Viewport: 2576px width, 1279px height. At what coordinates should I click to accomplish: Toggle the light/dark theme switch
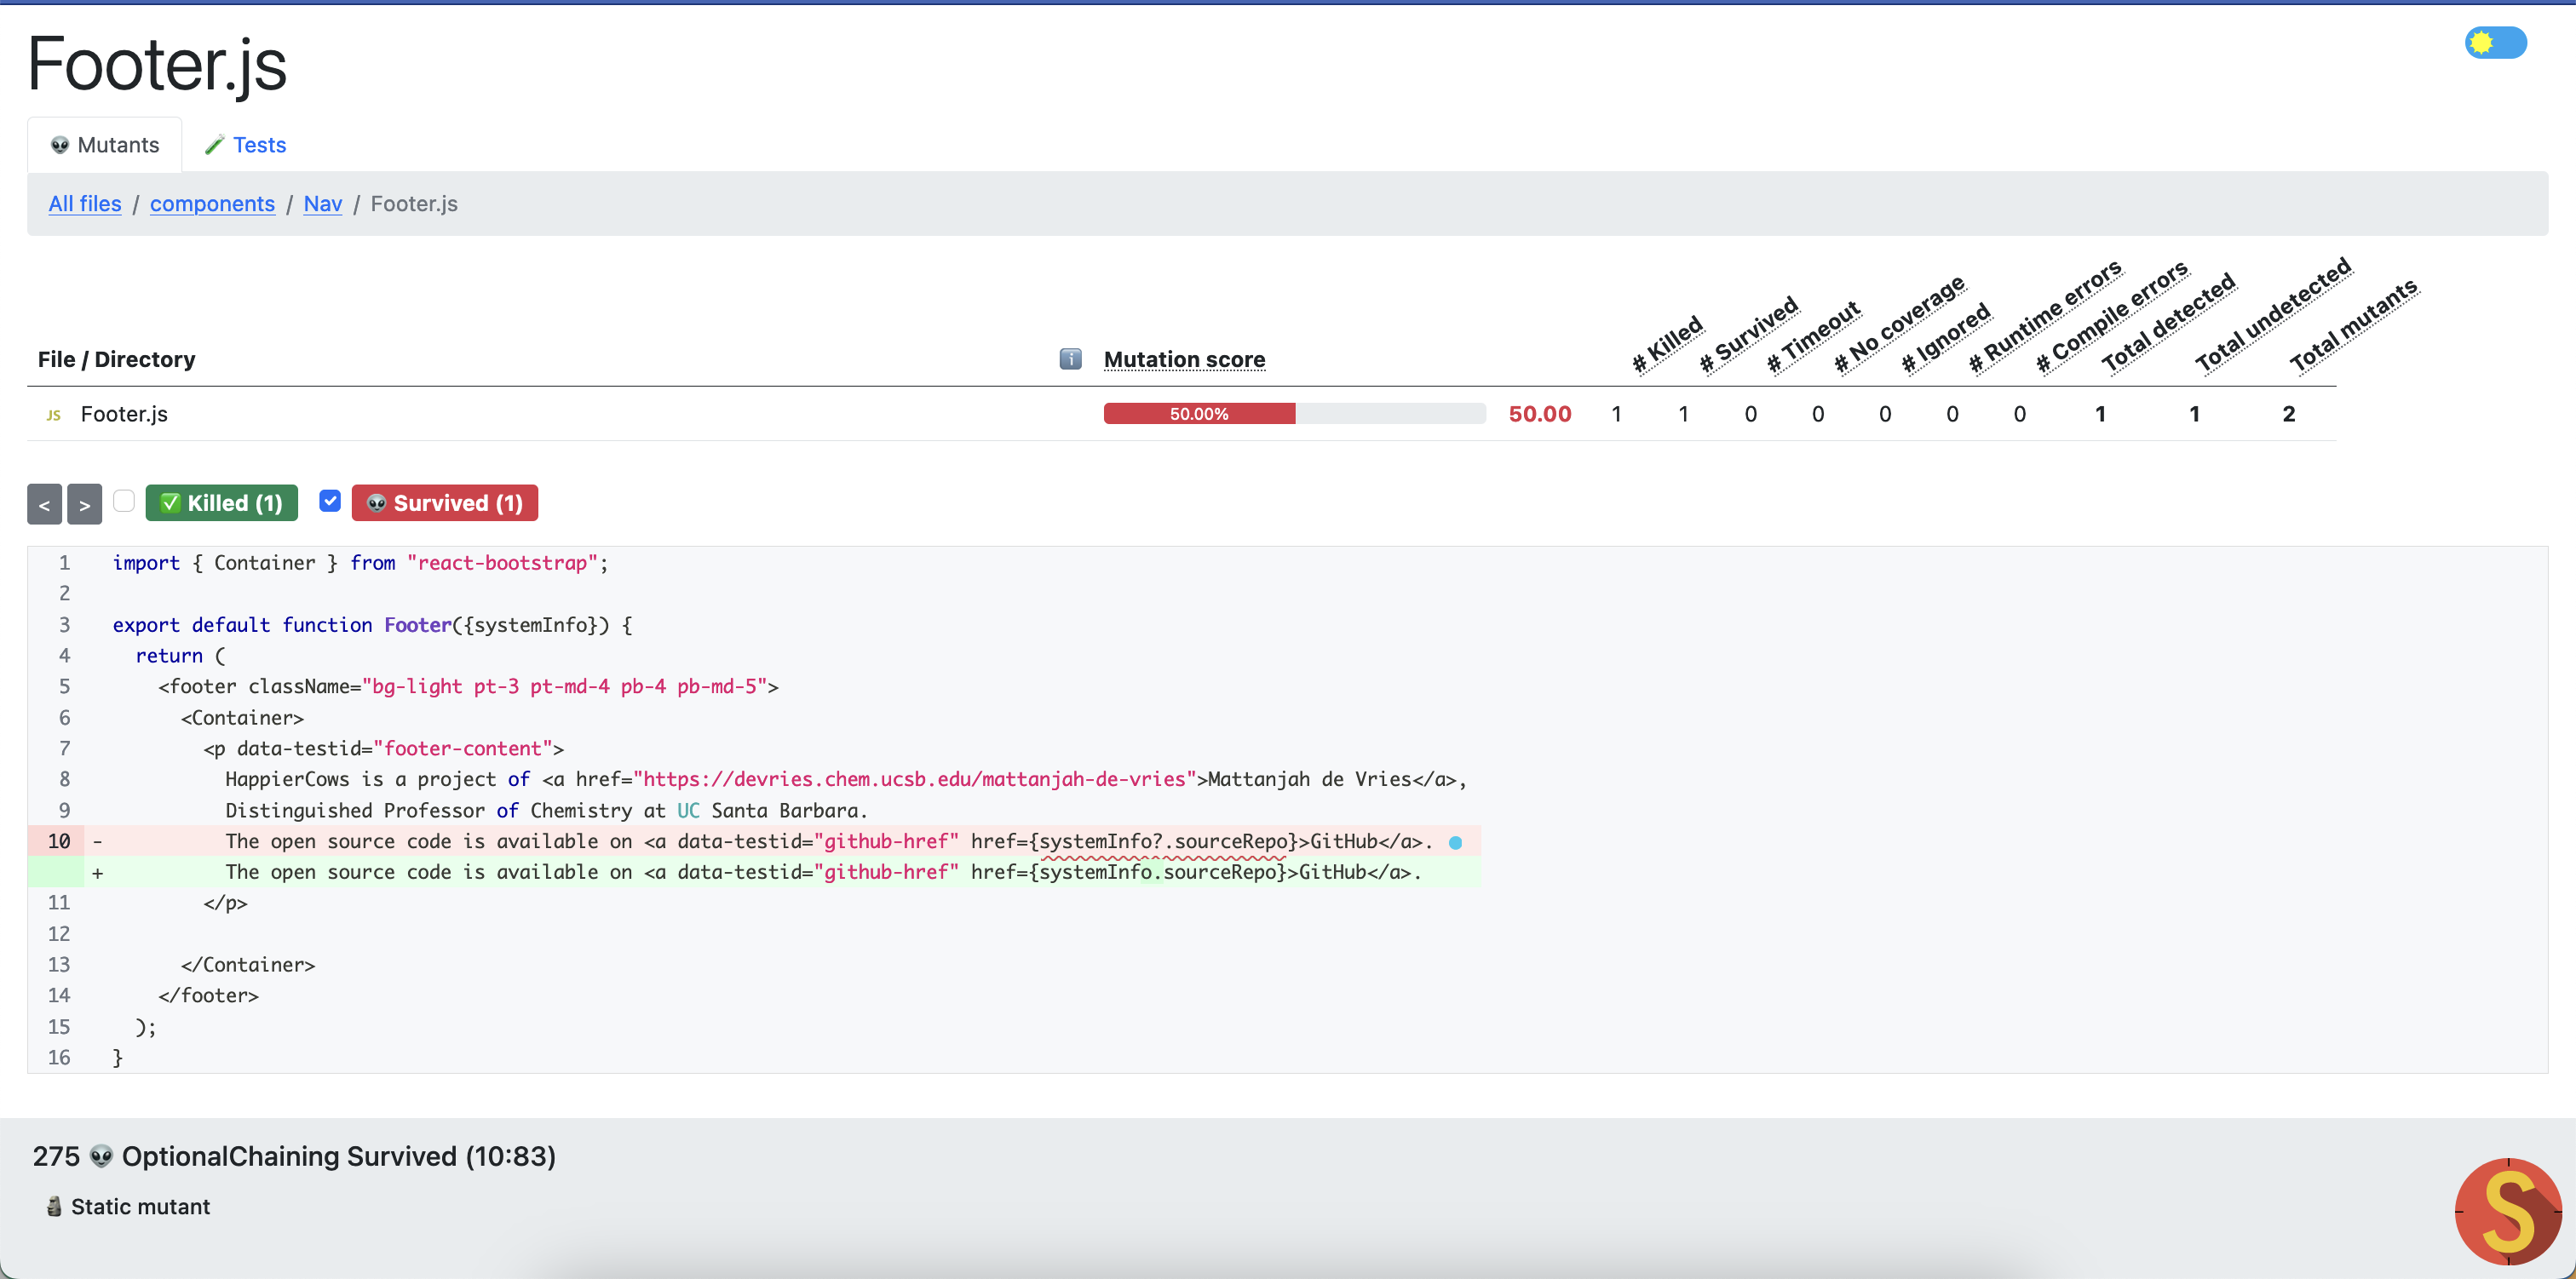2495,42
